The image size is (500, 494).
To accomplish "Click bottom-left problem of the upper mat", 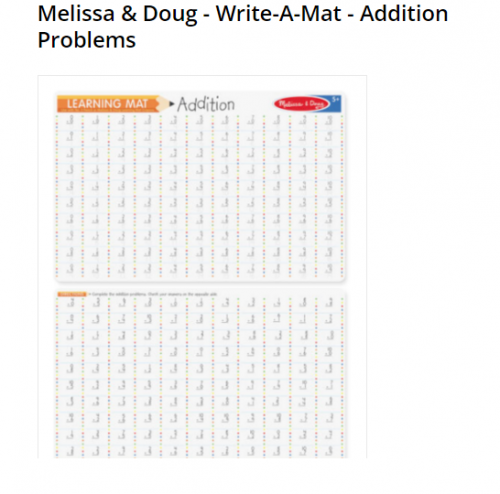I will pos(70,269).
